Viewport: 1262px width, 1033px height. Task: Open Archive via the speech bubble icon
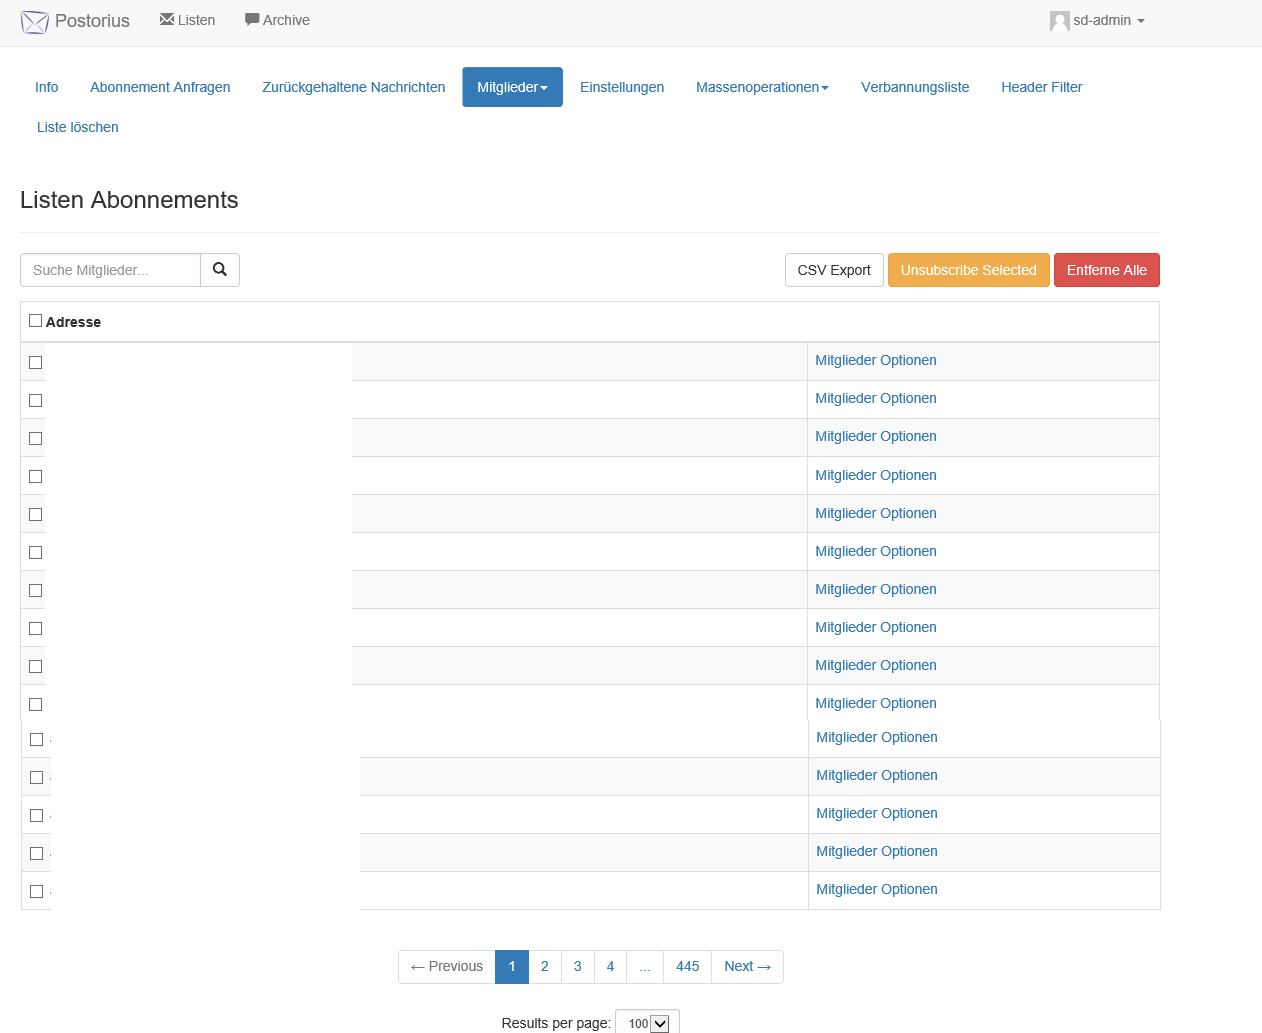coord(252,20)
